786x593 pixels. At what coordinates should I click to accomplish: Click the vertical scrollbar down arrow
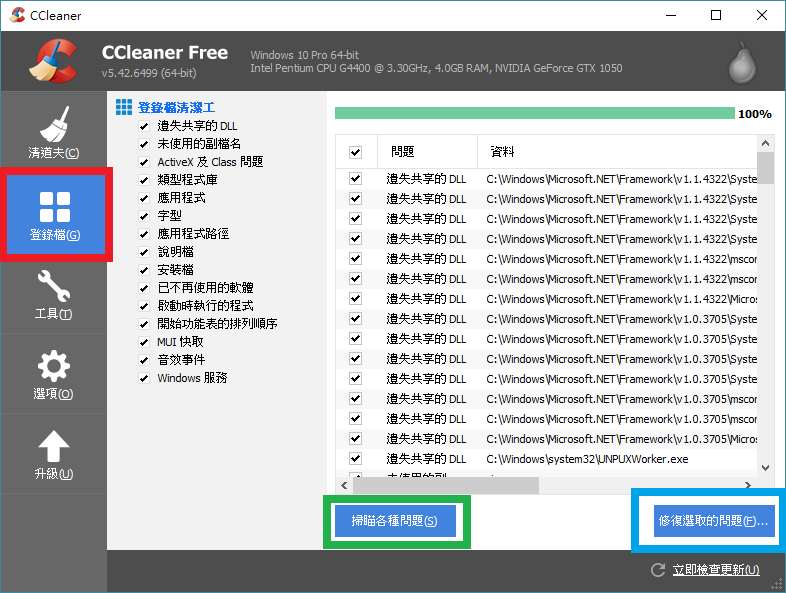pos(765,468)
